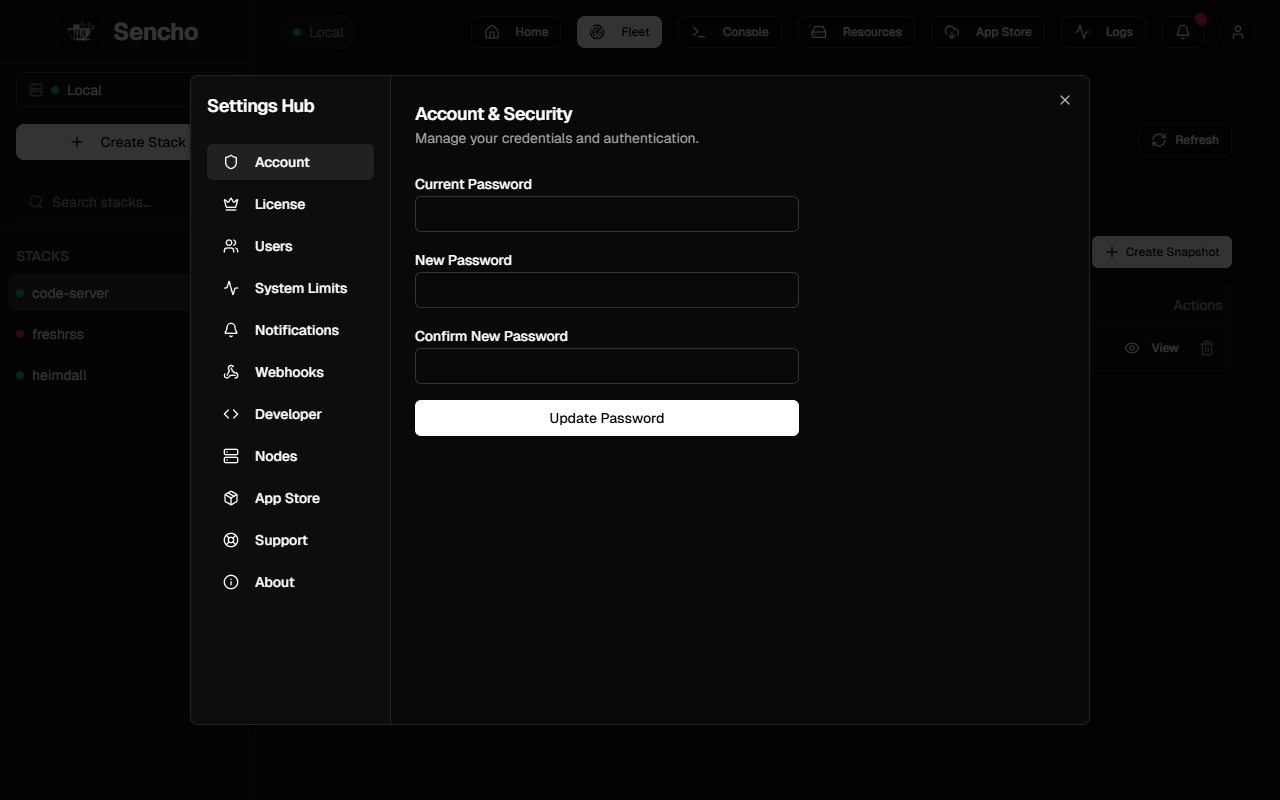This screenshot has width=1280, height=800.
Task: Open the Users settings section
Action: [290, 246]
